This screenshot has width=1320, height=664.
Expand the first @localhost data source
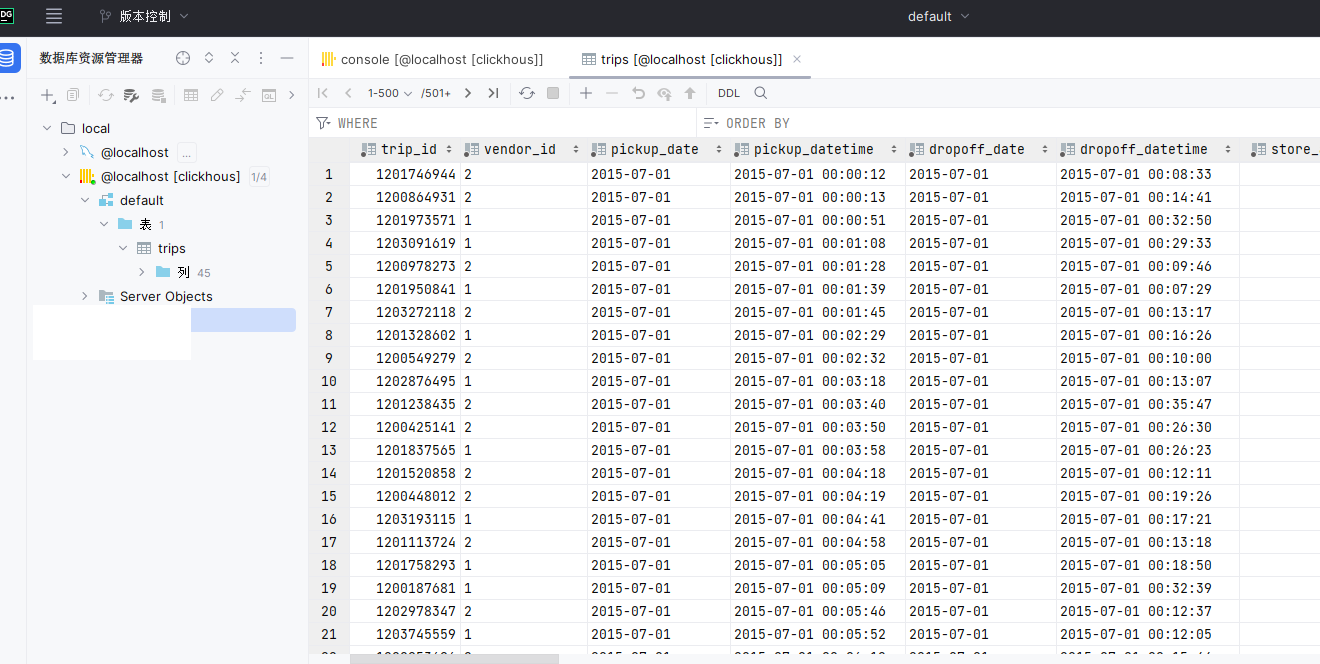[66, 152]
